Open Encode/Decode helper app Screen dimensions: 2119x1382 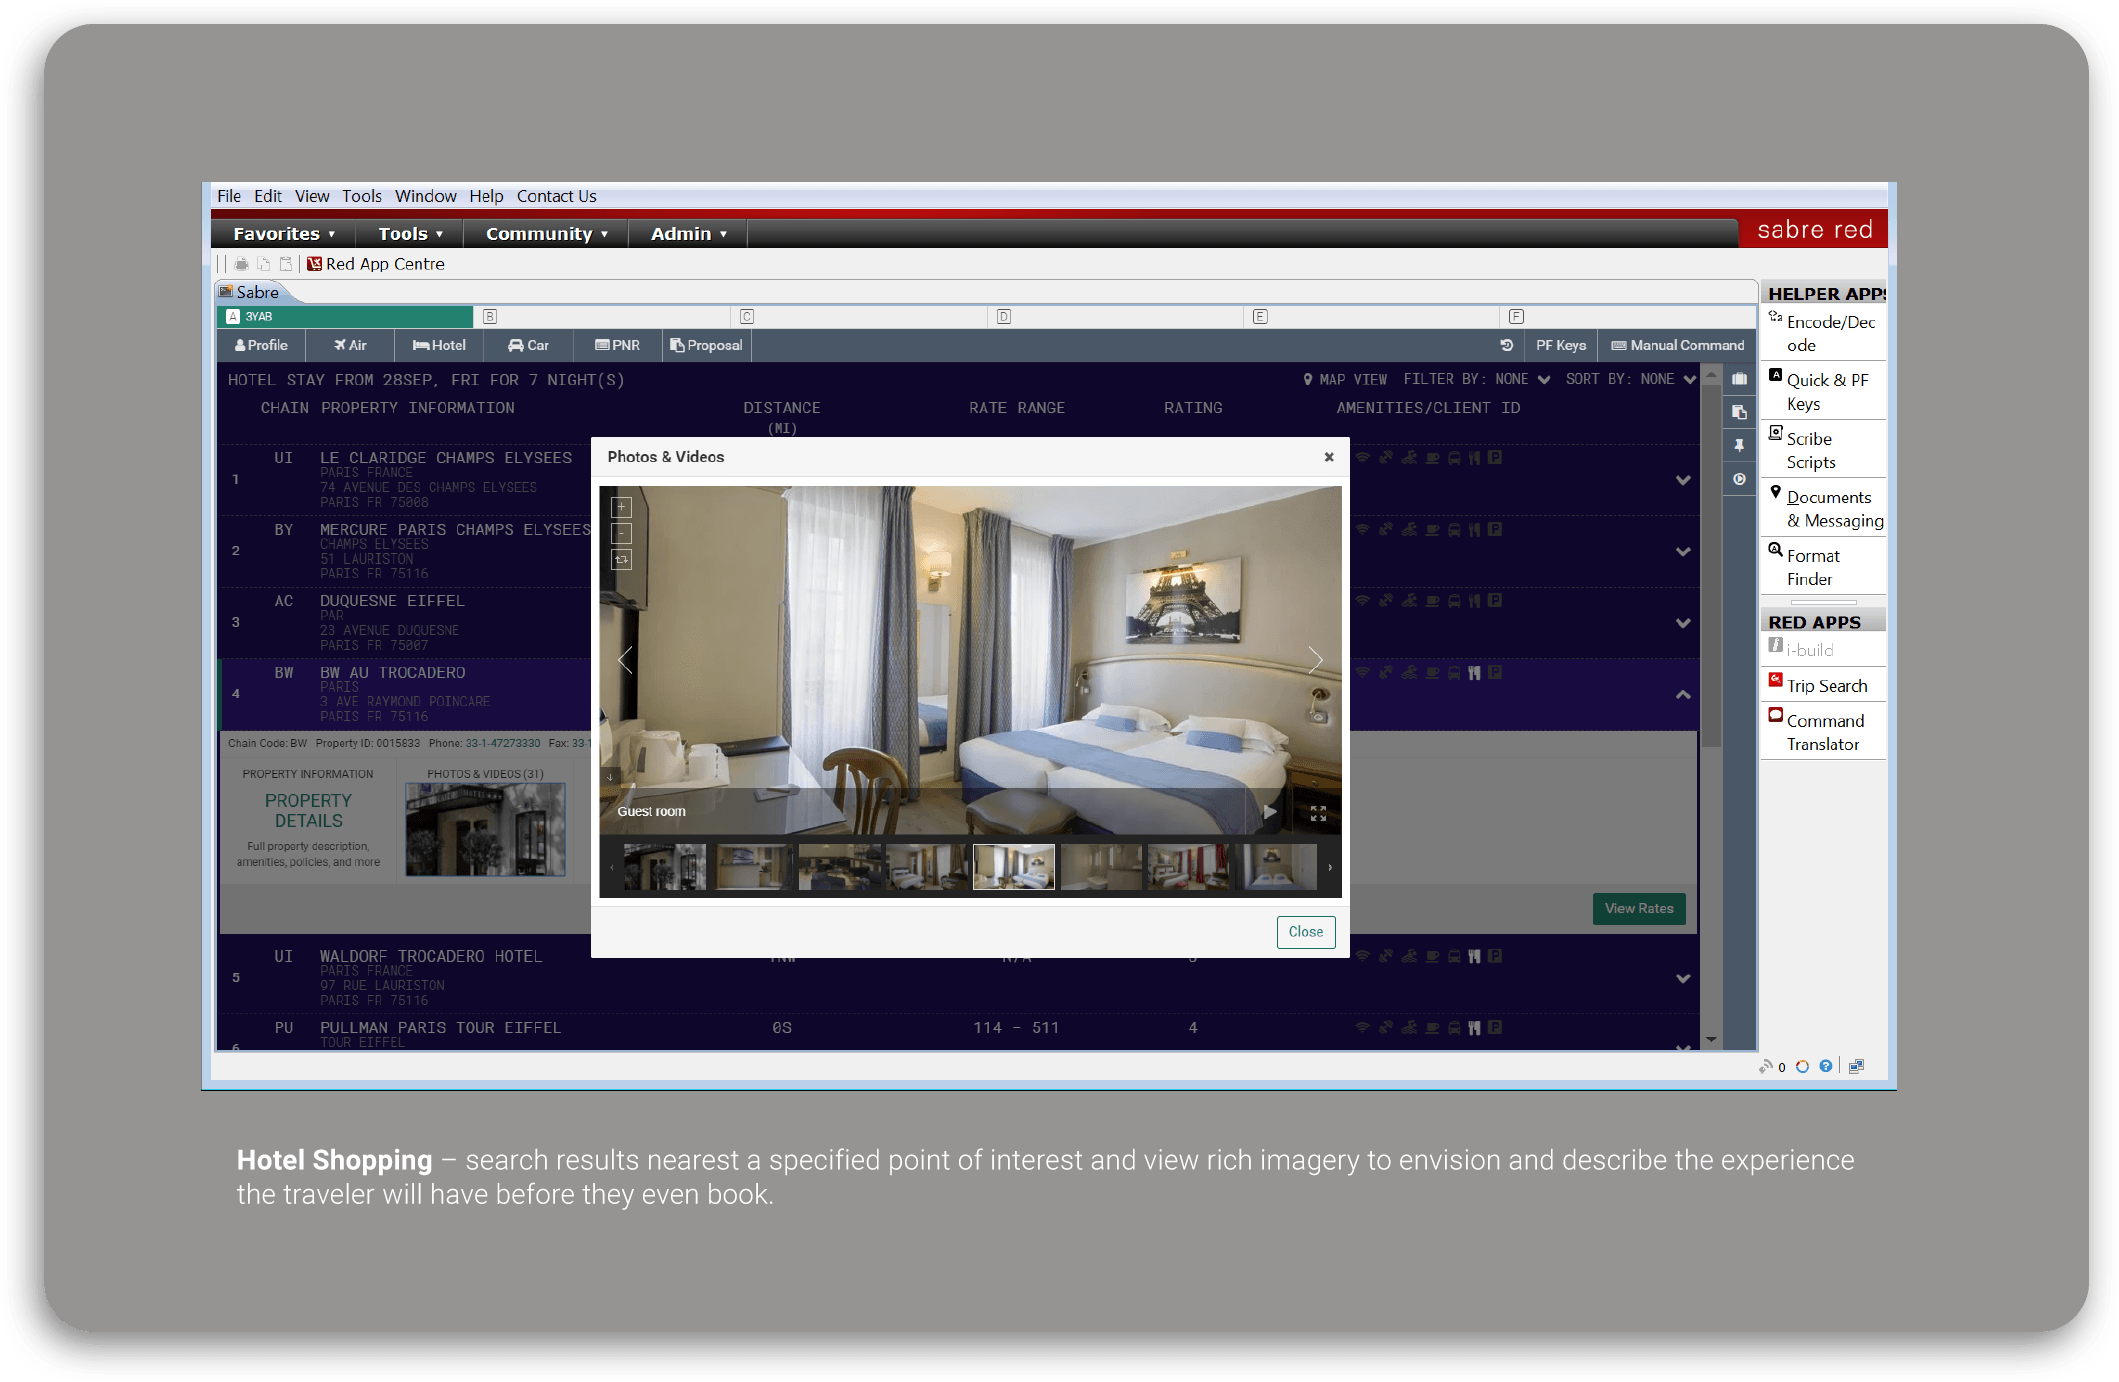pos(1824,334)
